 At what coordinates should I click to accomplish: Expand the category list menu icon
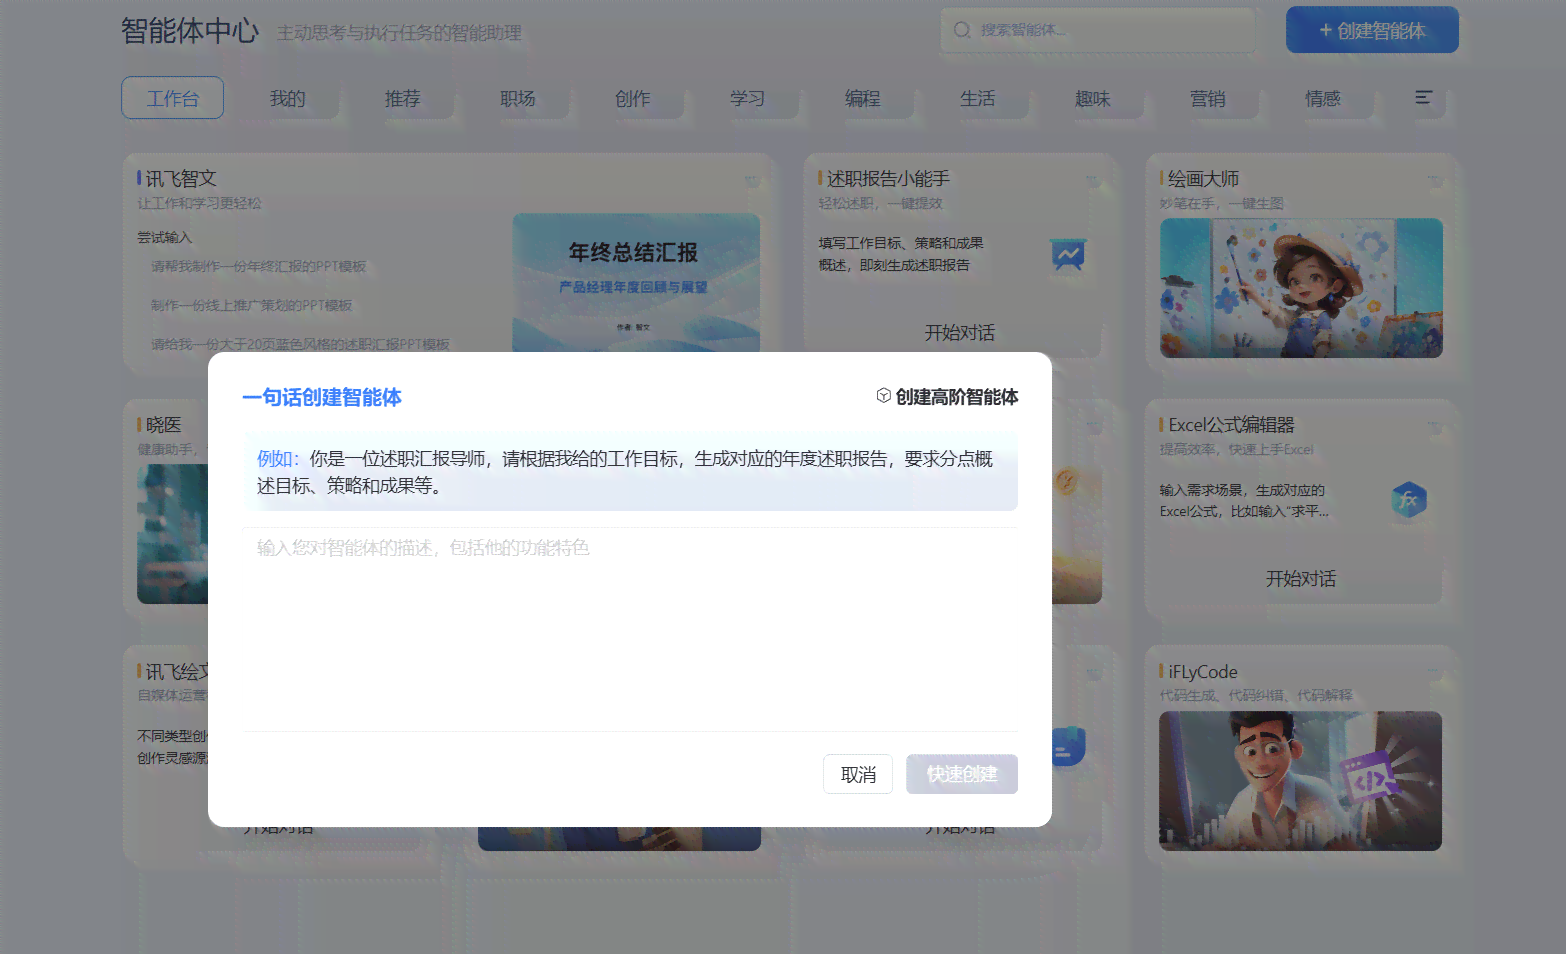[x=1424, y=97]
